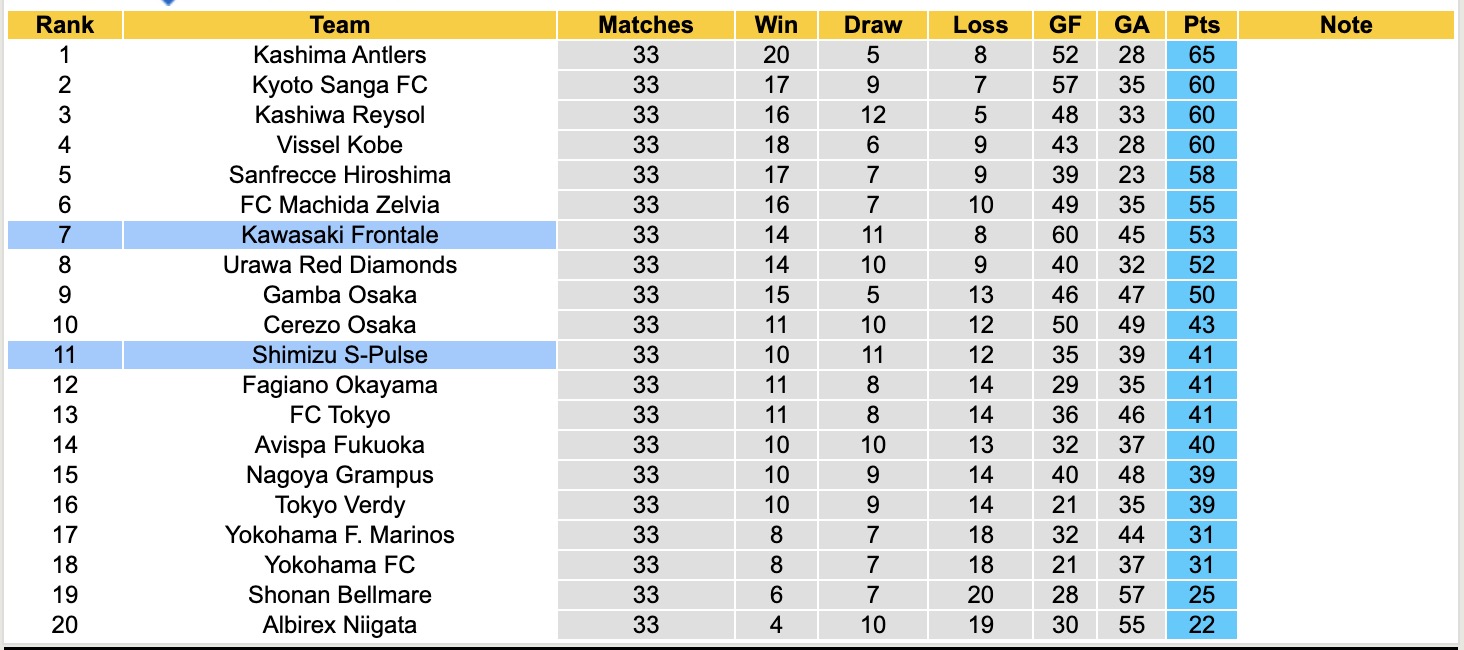This screenshot has width=1464, height=650.
Task: Click the Team column header
Action: pyautogui.click(x=340, y=25)
